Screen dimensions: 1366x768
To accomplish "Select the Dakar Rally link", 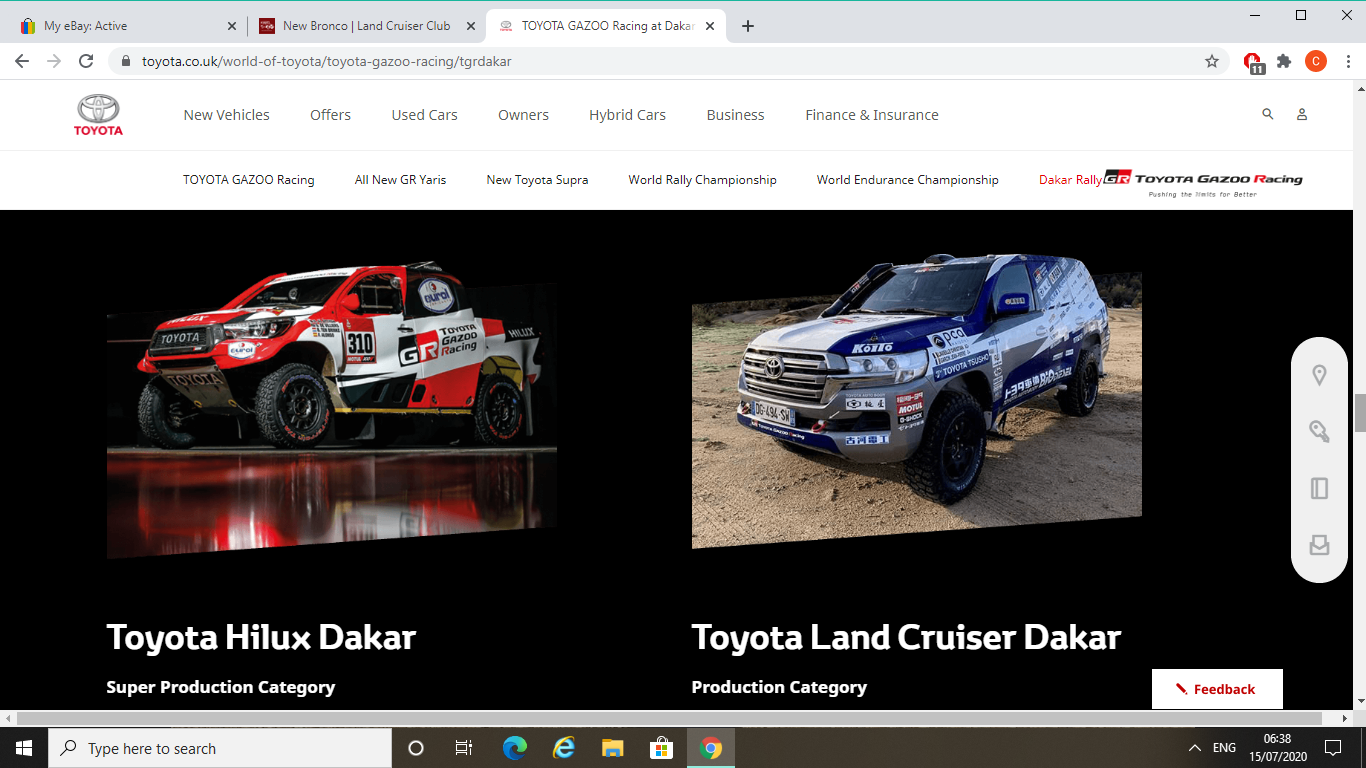I will (x=1070, y=180).
